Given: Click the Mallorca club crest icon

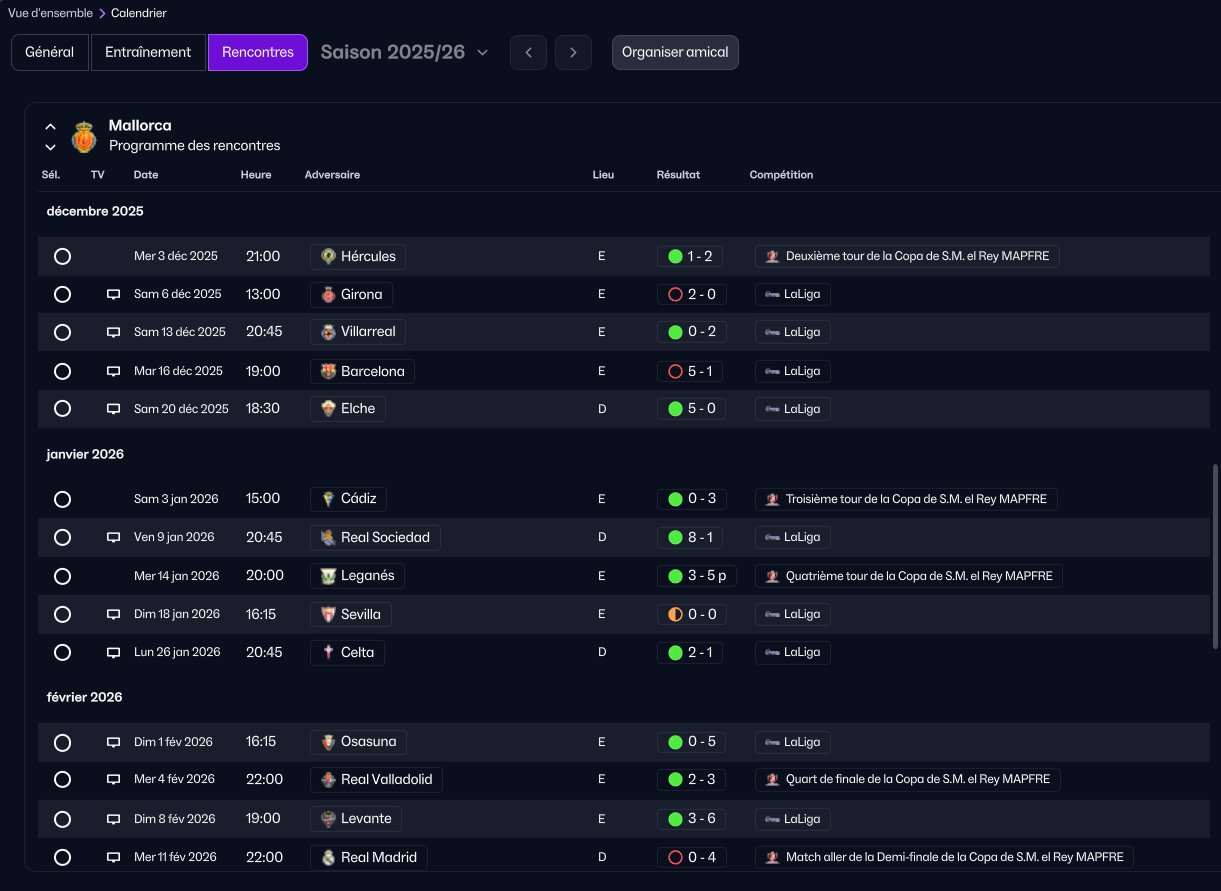Looking at the screenshot, I should point(84,137).
